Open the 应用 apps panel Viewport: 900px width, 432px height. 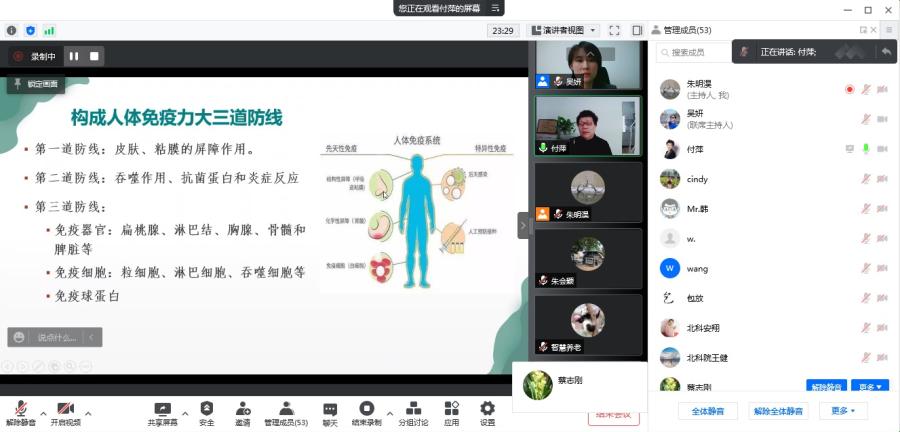(451, 413)
